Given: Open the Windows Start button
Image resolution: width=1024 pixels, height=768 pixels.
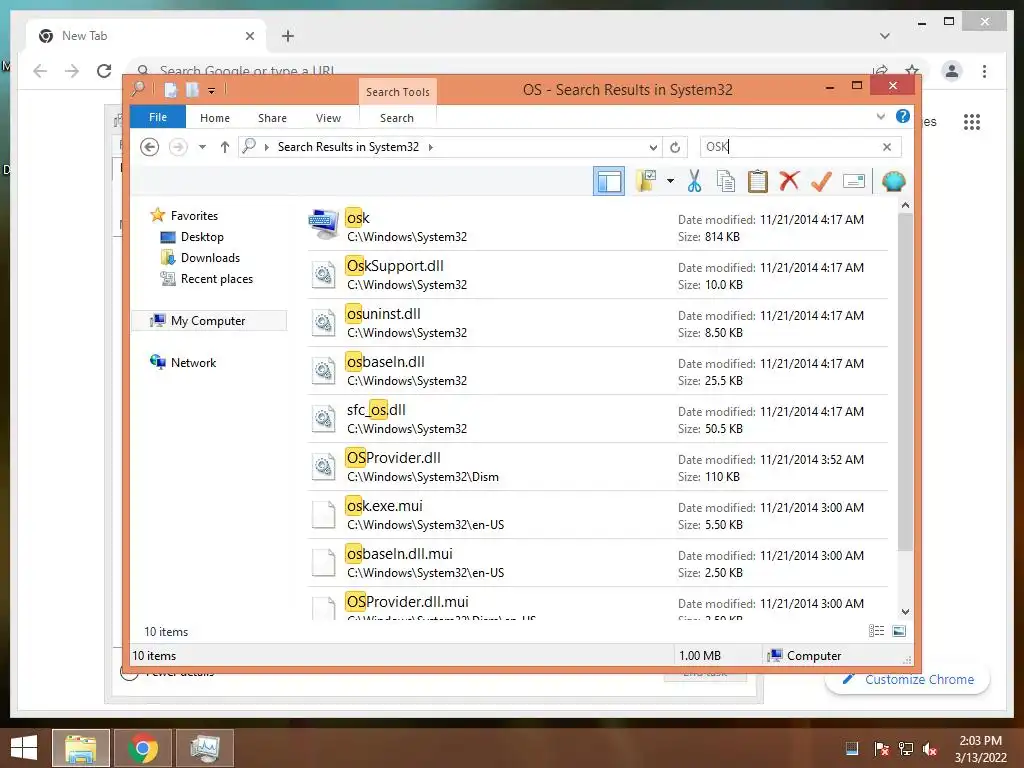Looking at the screenshot, I should click(24, 748).
